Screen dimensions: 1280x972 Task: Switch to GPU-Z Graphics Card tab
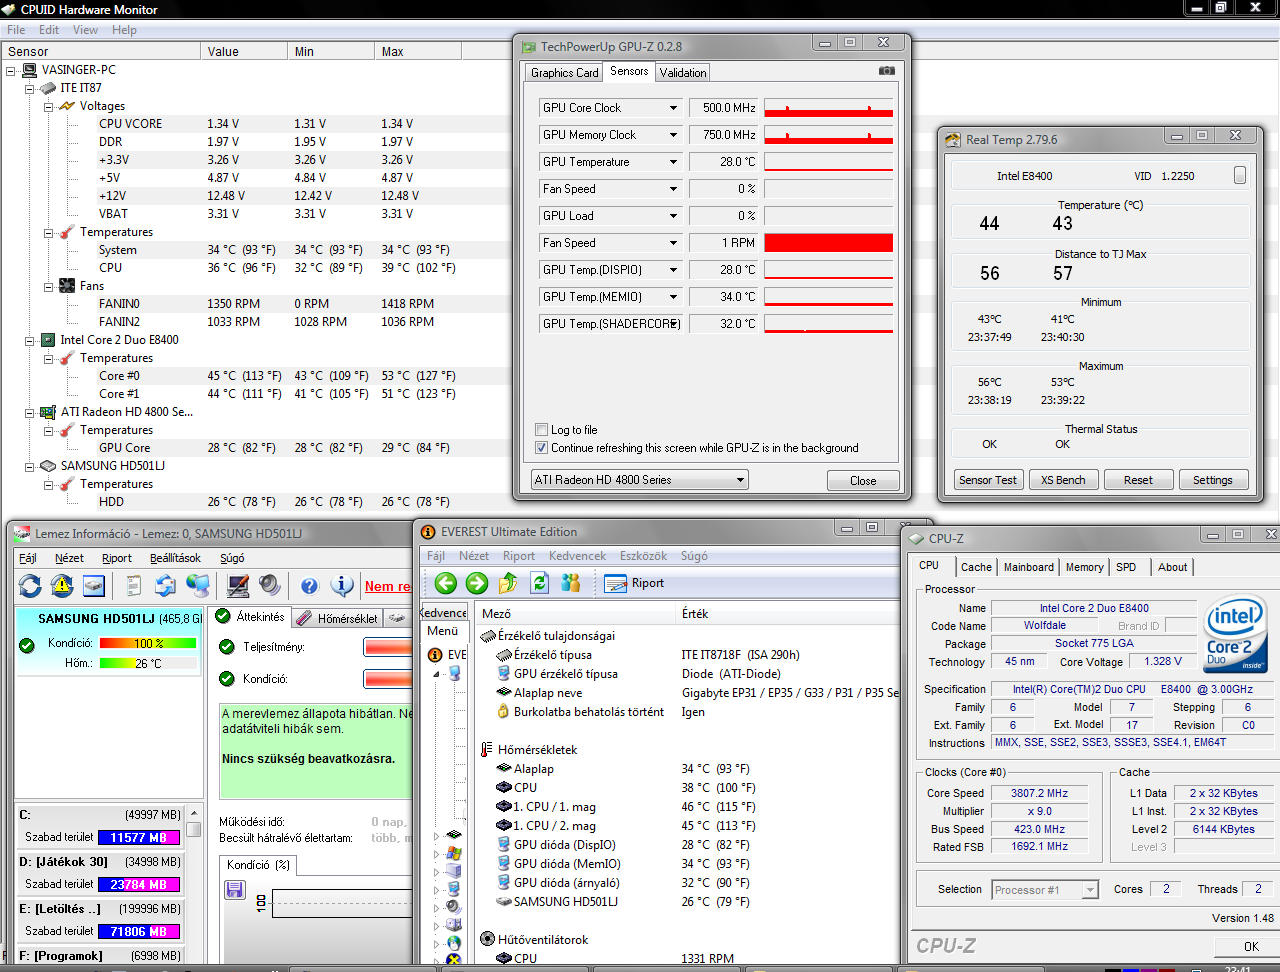[x=565, y=73]
